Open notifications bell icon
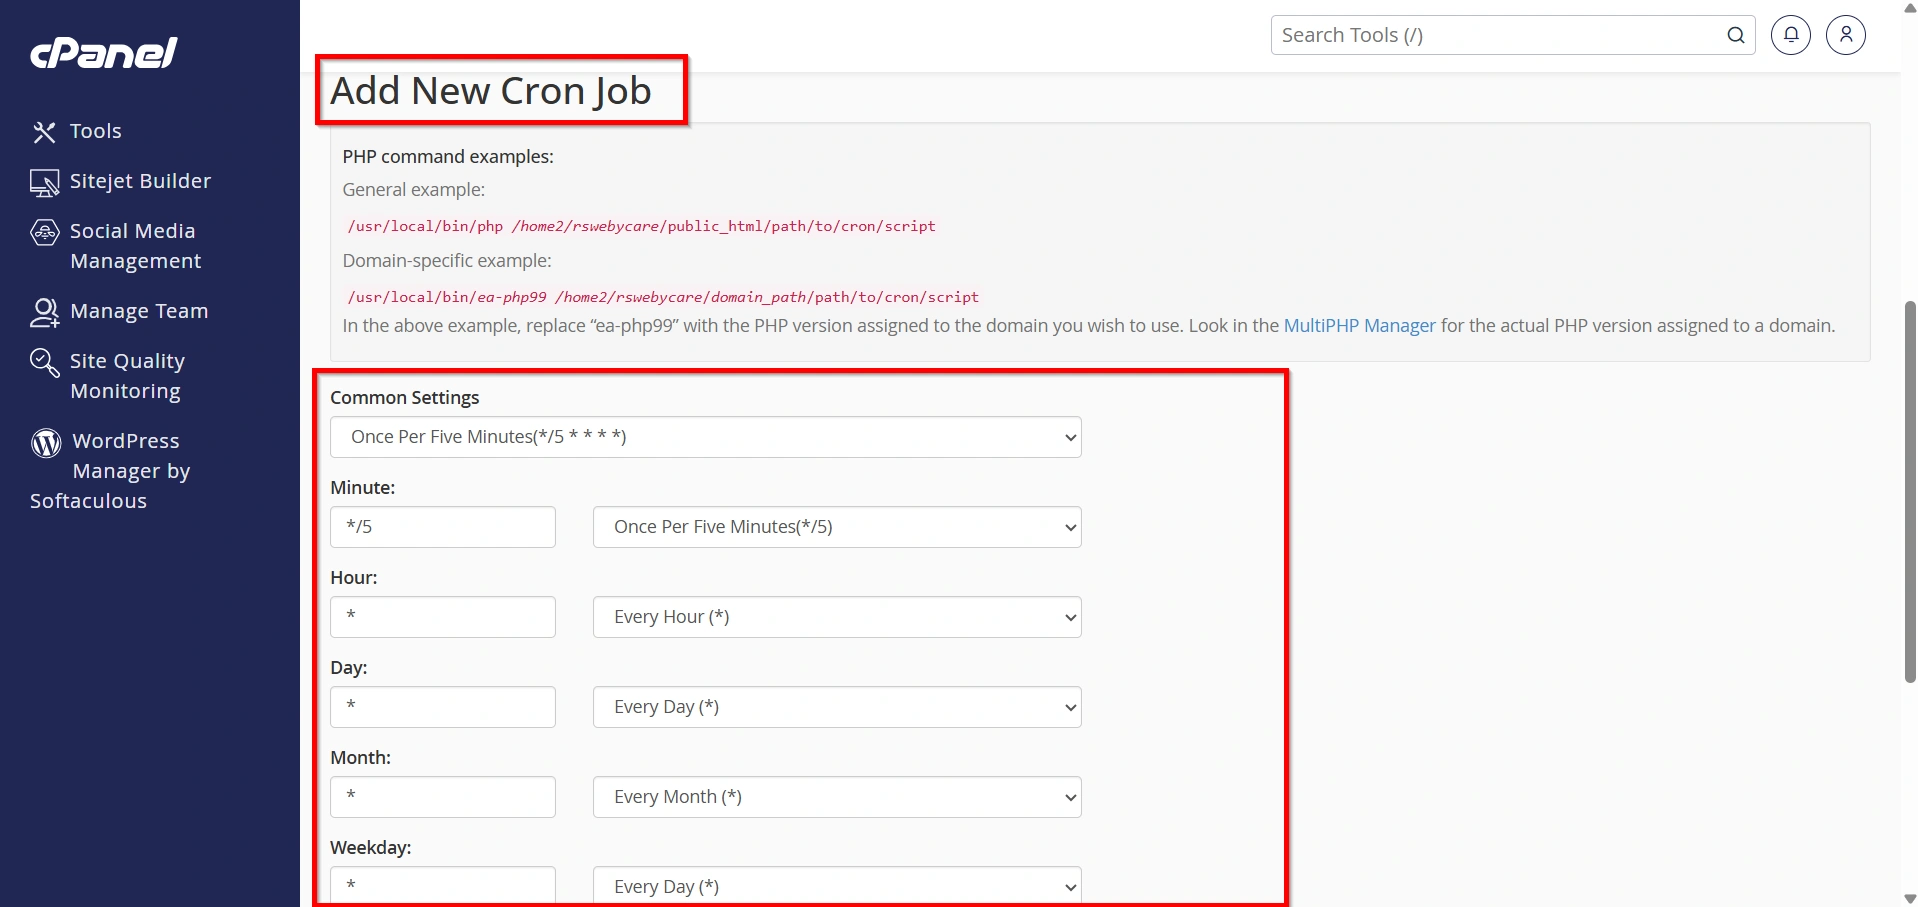The height and width of the screenshot is (907, 1918). click(x=1791, y=35)
